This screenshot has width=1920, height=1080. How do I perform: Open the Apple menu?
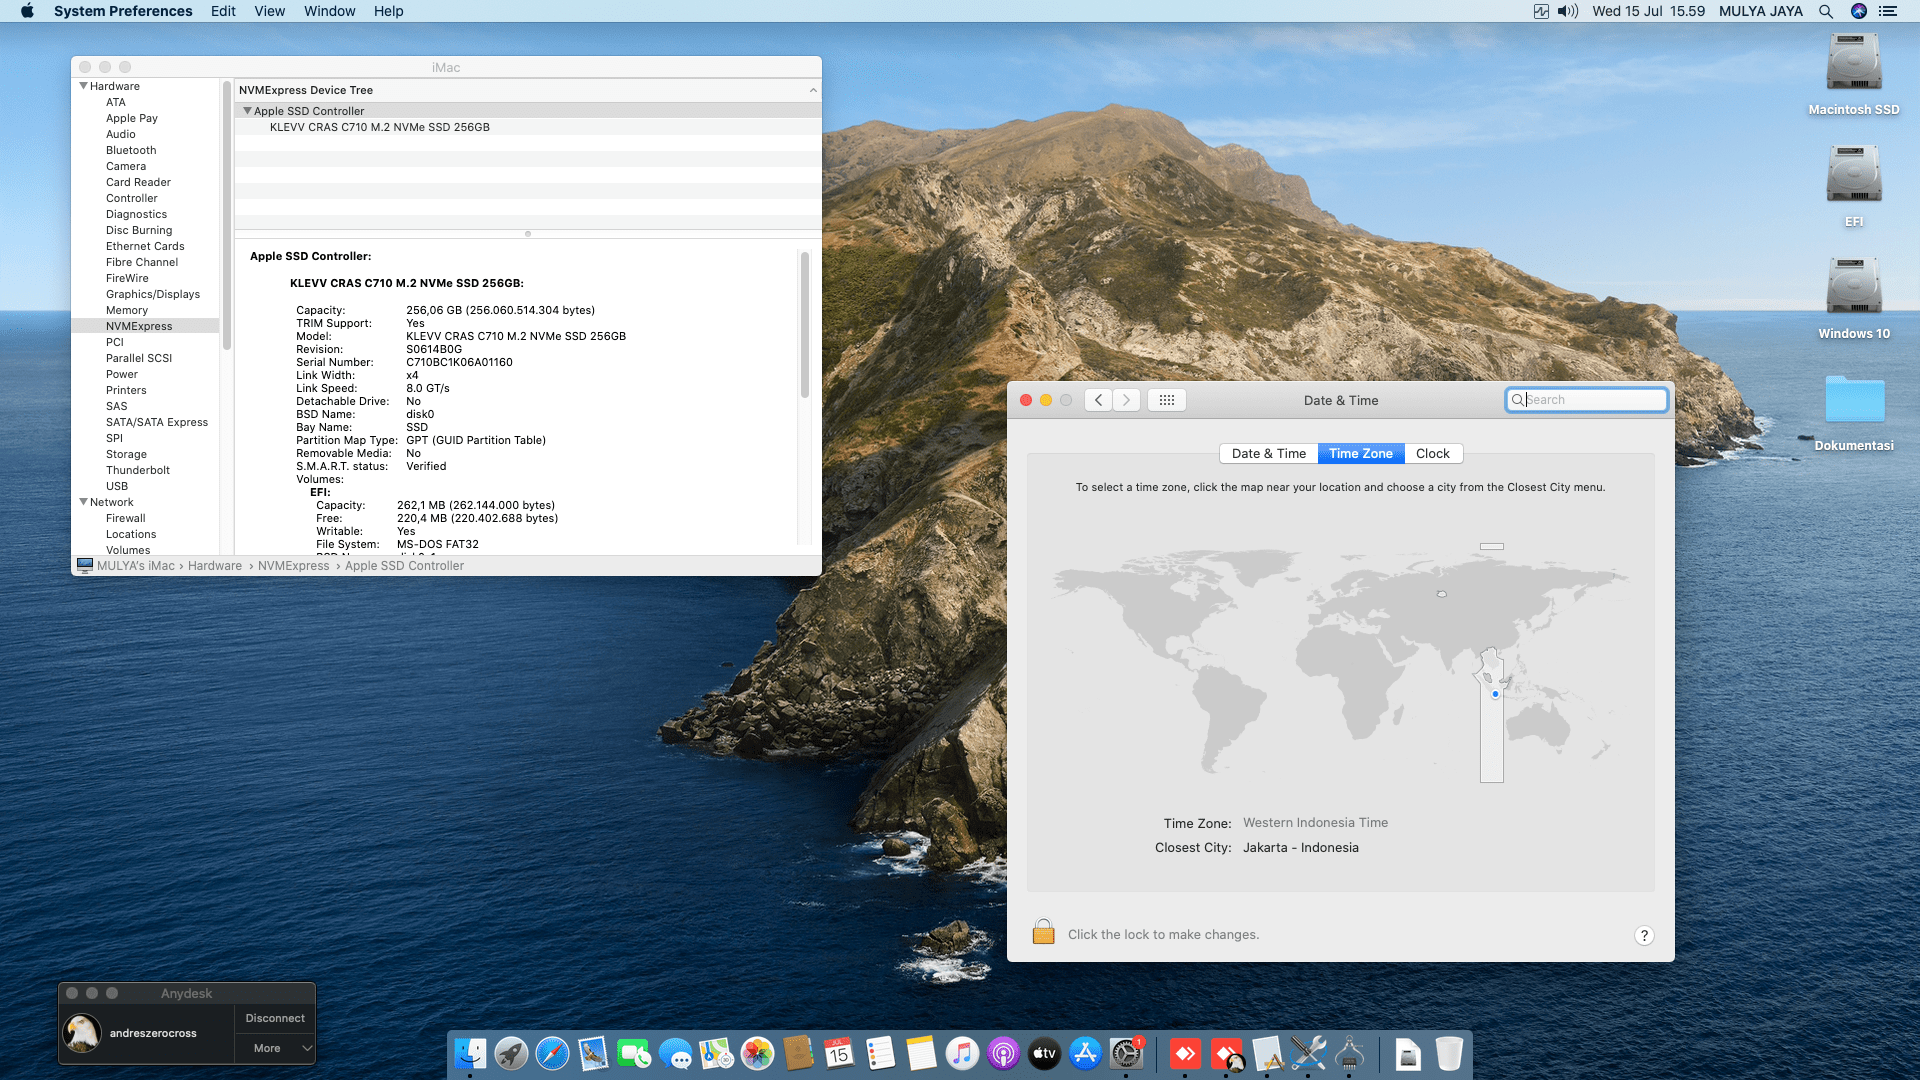[27, 11]
